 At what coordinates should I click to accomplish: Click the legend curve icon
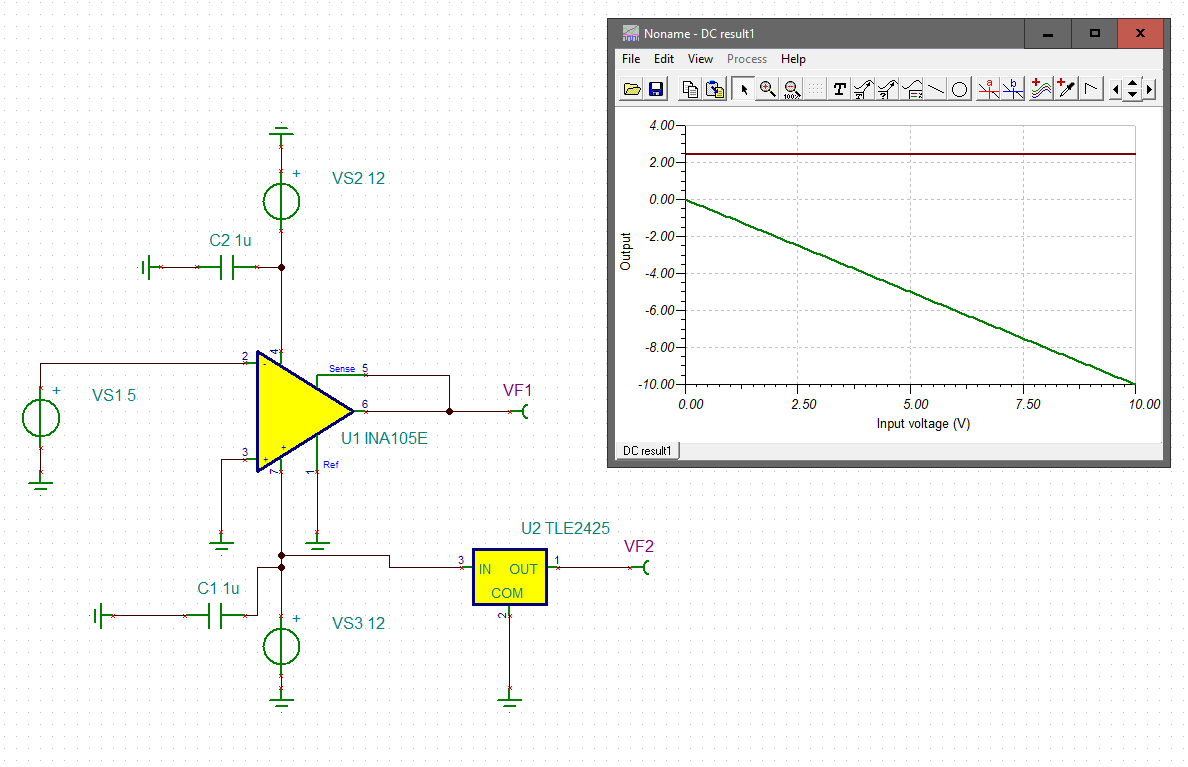[912, 89]
